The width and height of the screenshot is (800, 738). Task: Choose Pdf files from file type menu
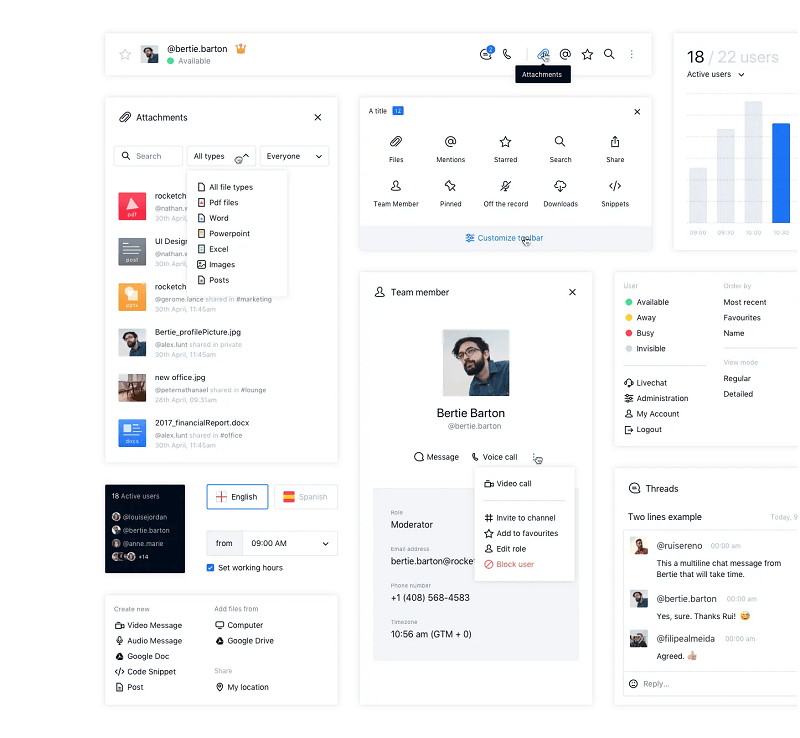[x=223, y=202]
